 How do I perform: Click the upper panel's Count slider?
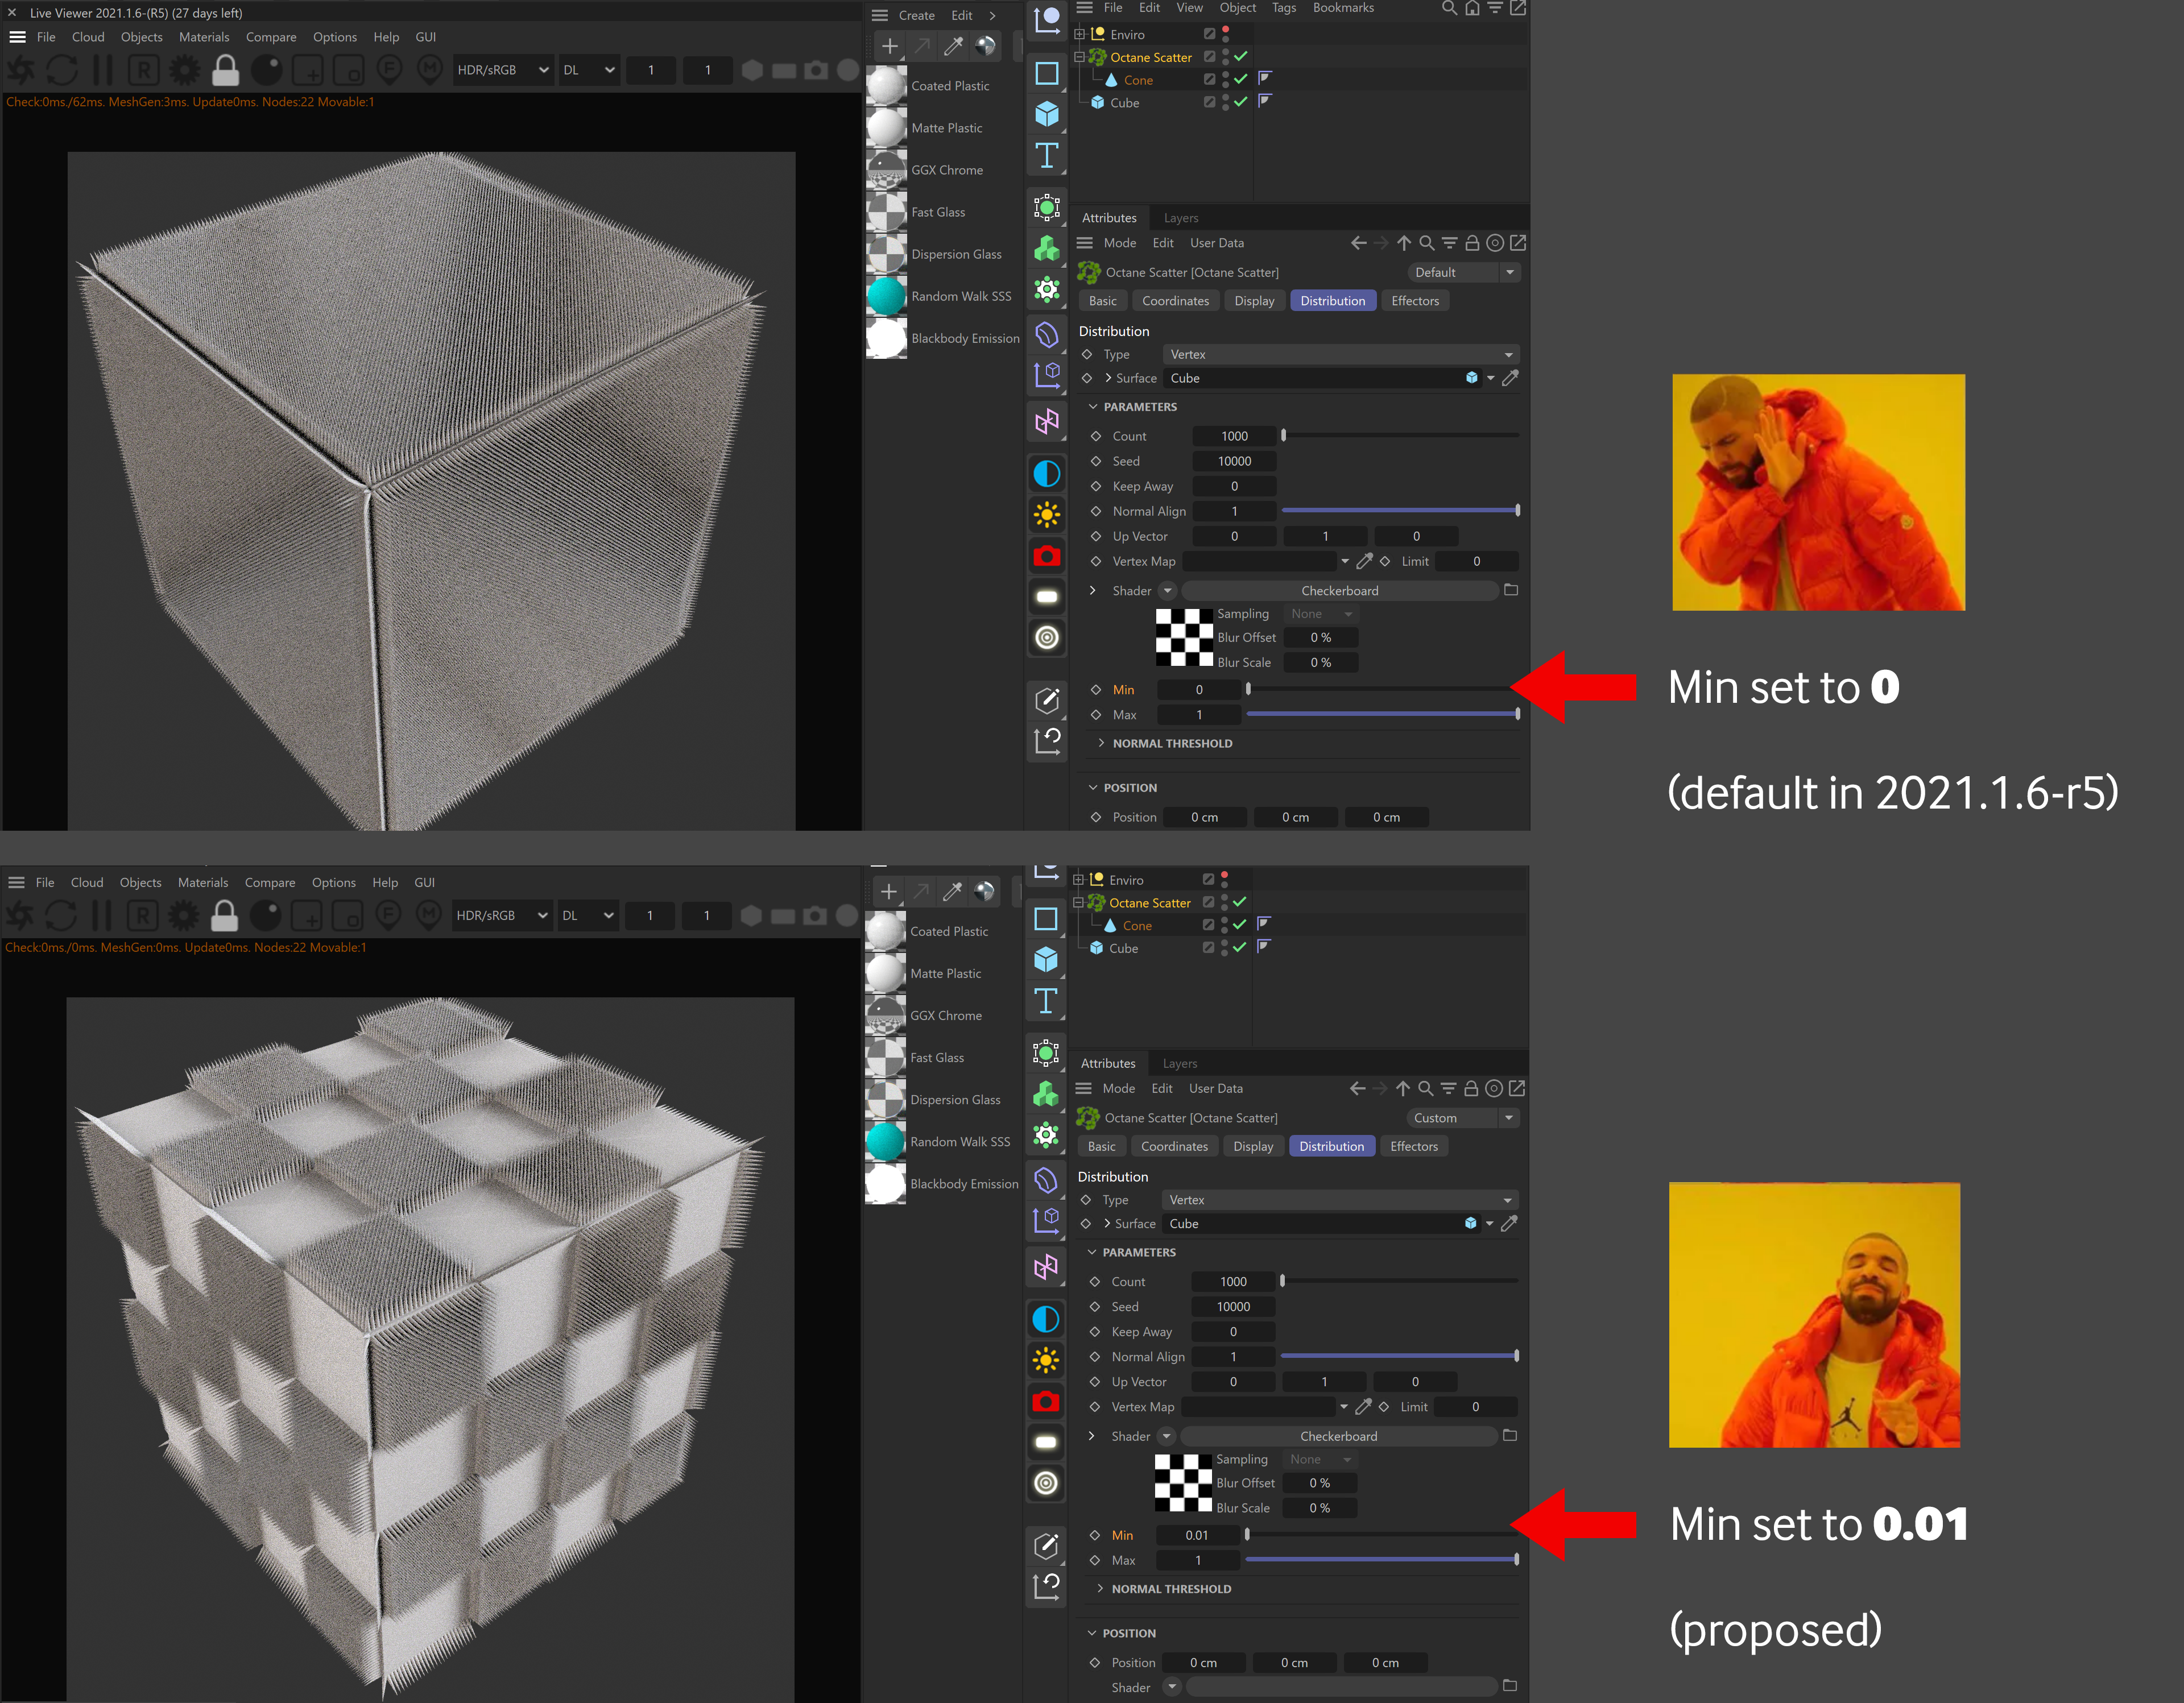(x=1400, y=436)
